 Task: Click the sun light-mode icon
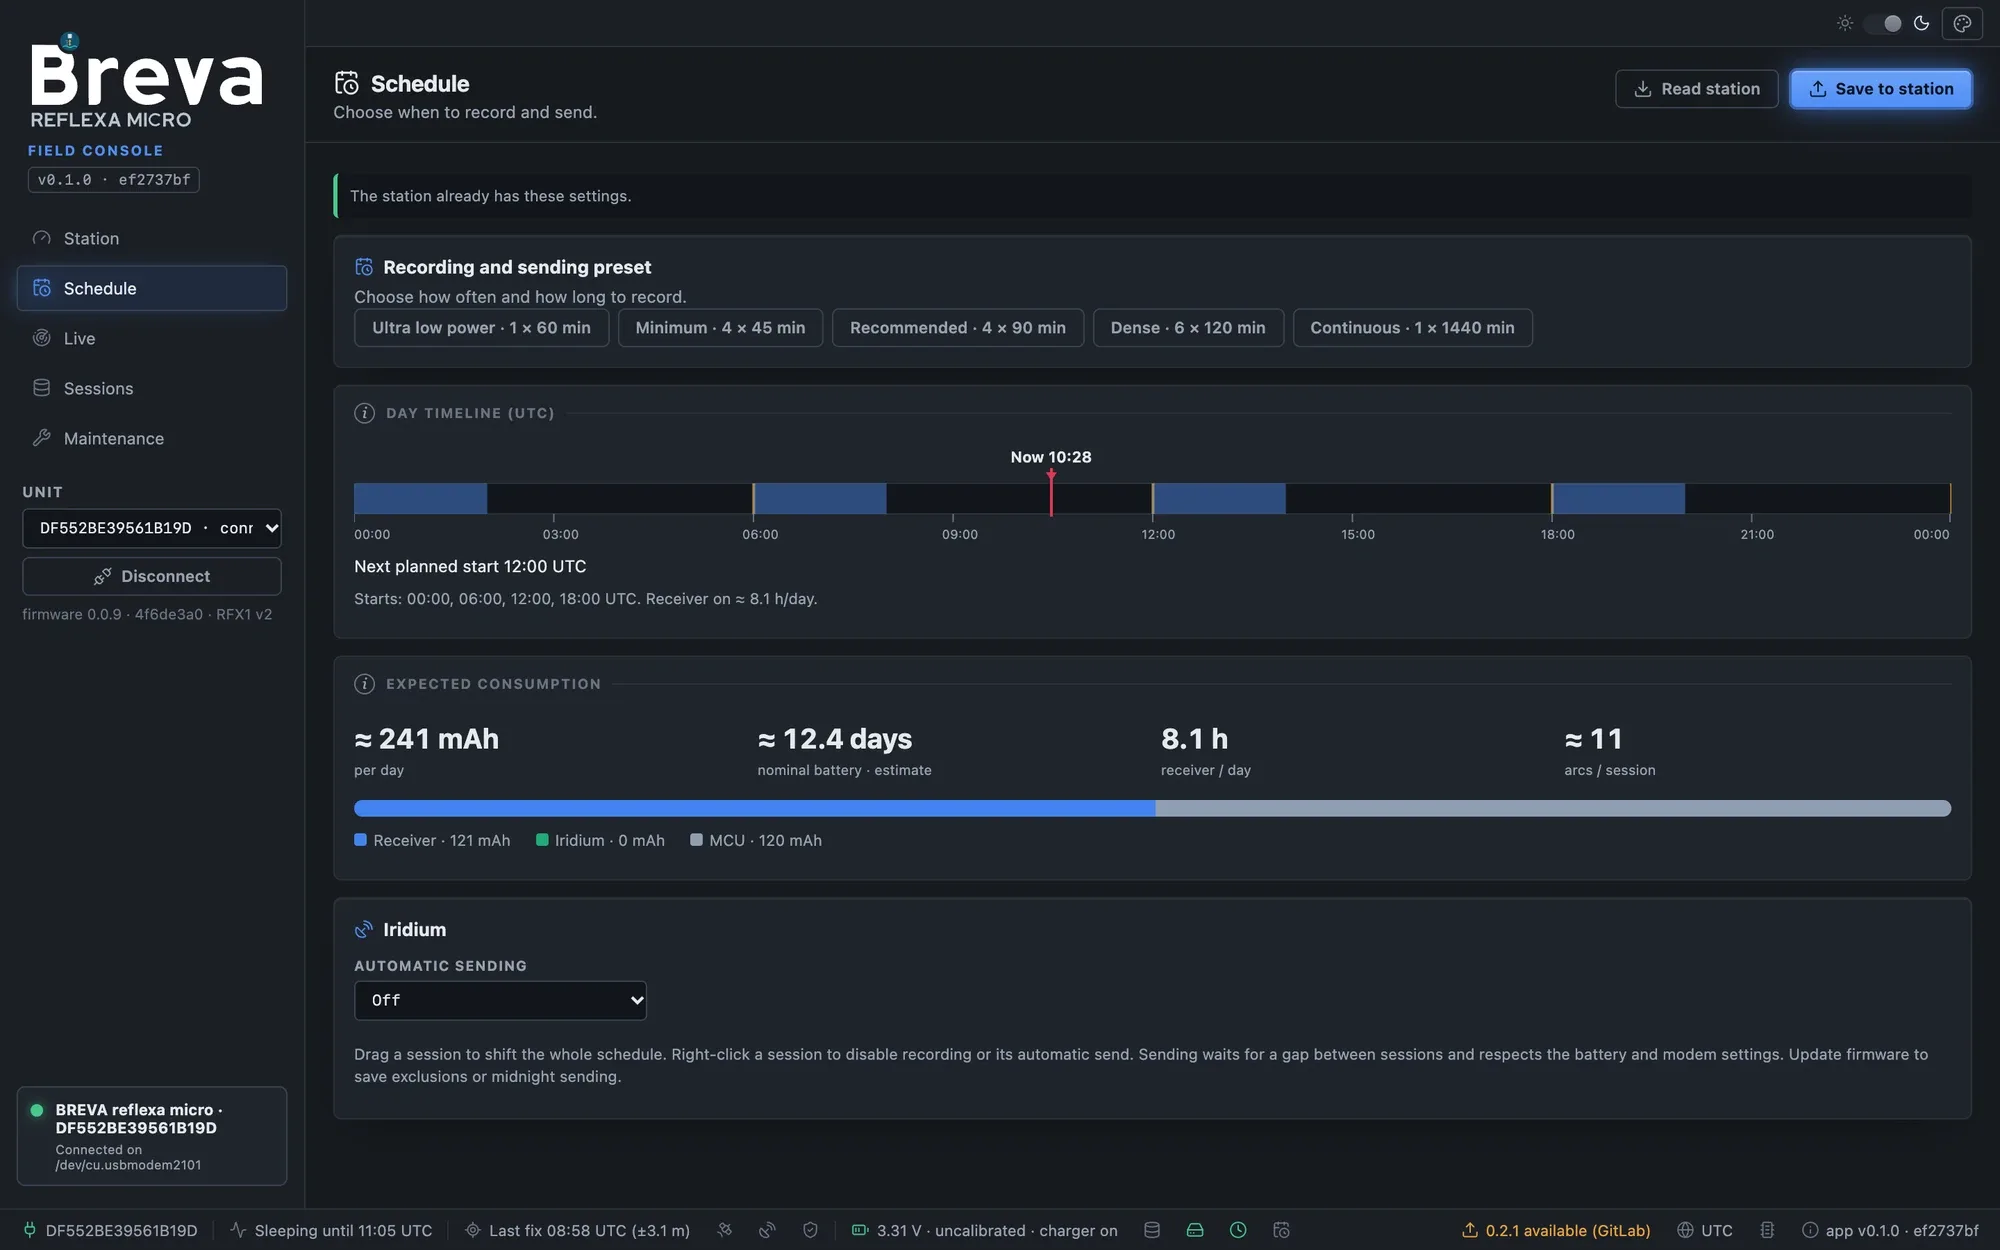(x=1845, y=23)
